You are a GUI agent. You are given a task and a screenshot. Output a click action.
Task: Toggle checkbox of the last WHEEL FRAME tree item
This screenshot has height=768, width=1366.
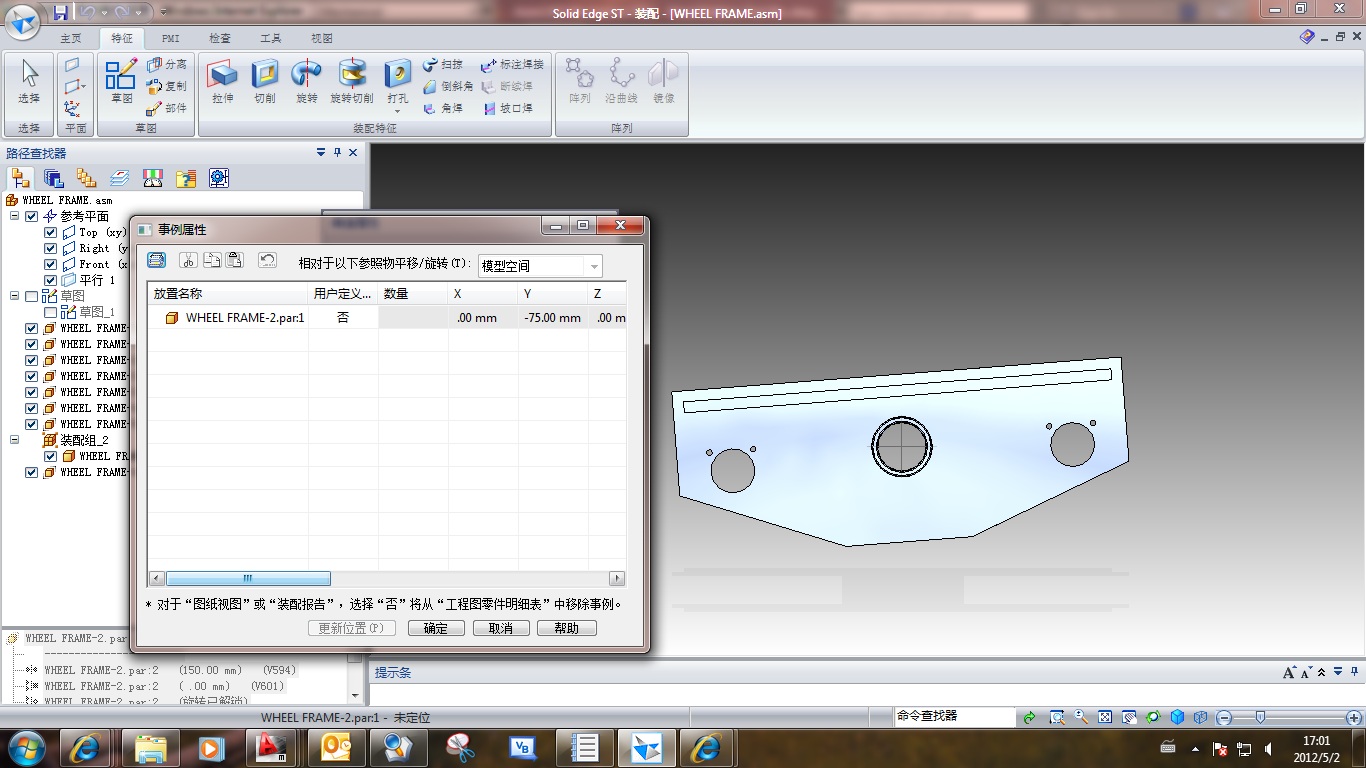pyautogui.click(x=31, y=472)
